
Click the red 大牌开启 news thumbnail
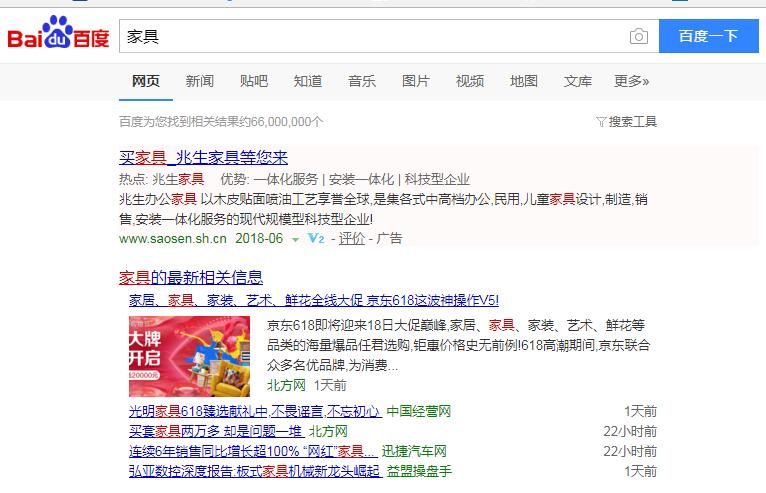click(x=190, y=356)
